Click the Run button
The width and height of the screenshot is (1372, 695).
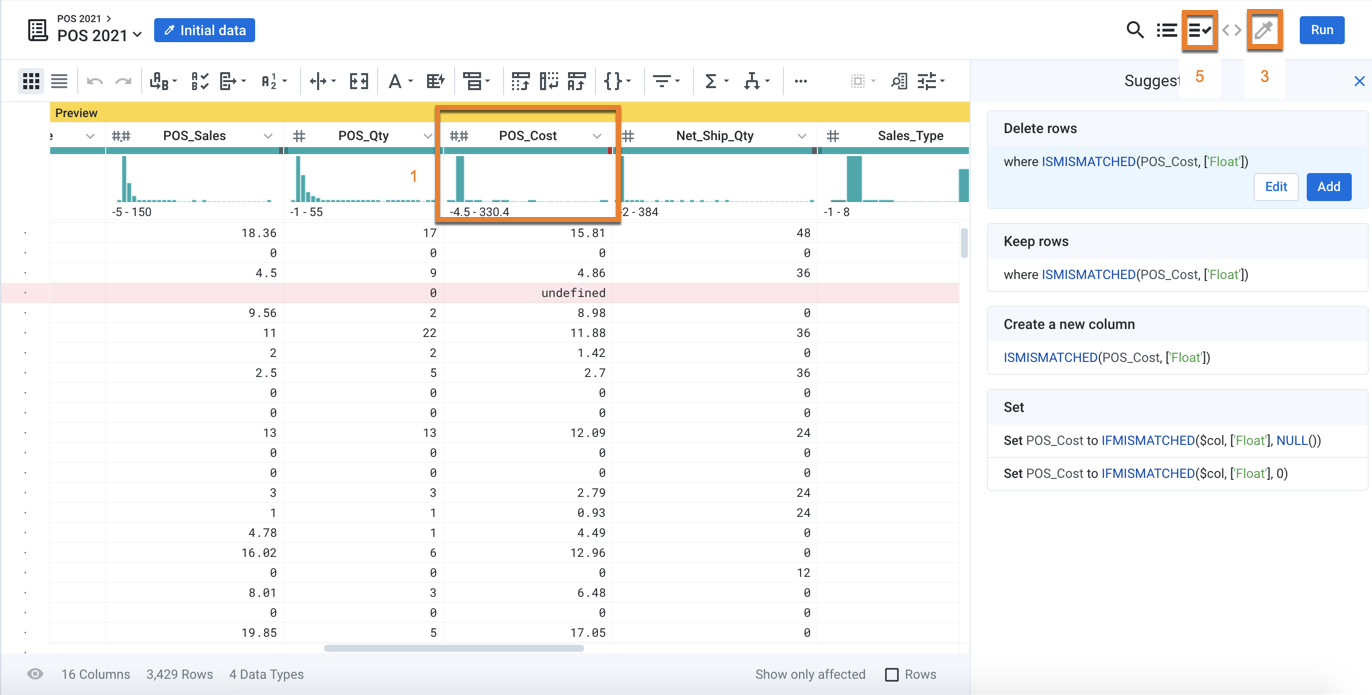tap(1322, 30)
